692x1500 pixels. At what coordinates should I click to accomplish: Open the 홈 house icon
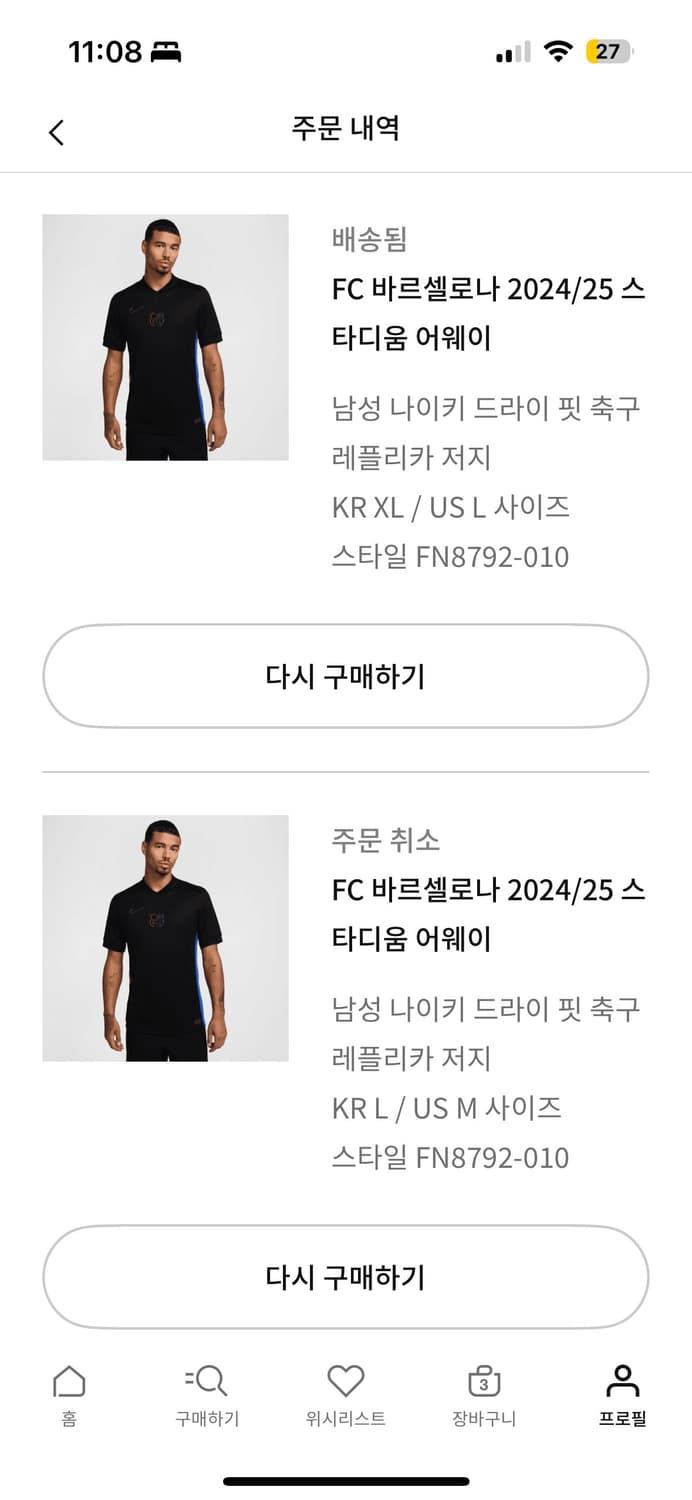coord(67,1381)
